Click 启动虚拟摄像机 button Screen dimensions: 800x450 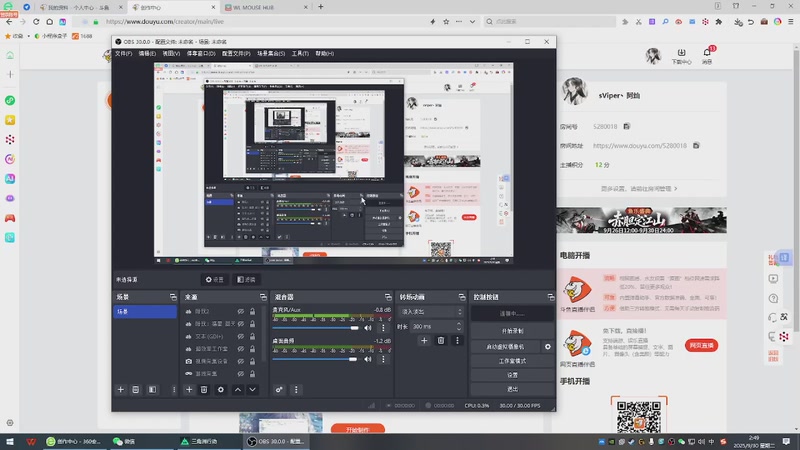click(505, 346)
